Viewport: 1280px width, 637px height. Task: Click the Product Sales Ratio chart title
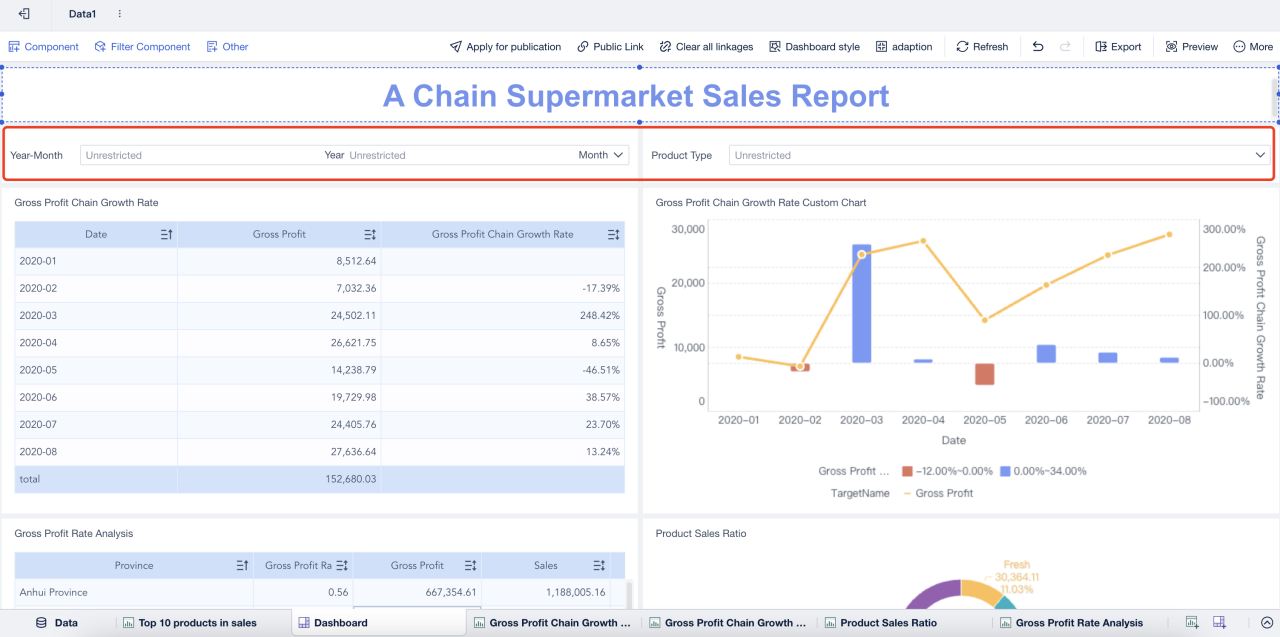pos(703,534)
